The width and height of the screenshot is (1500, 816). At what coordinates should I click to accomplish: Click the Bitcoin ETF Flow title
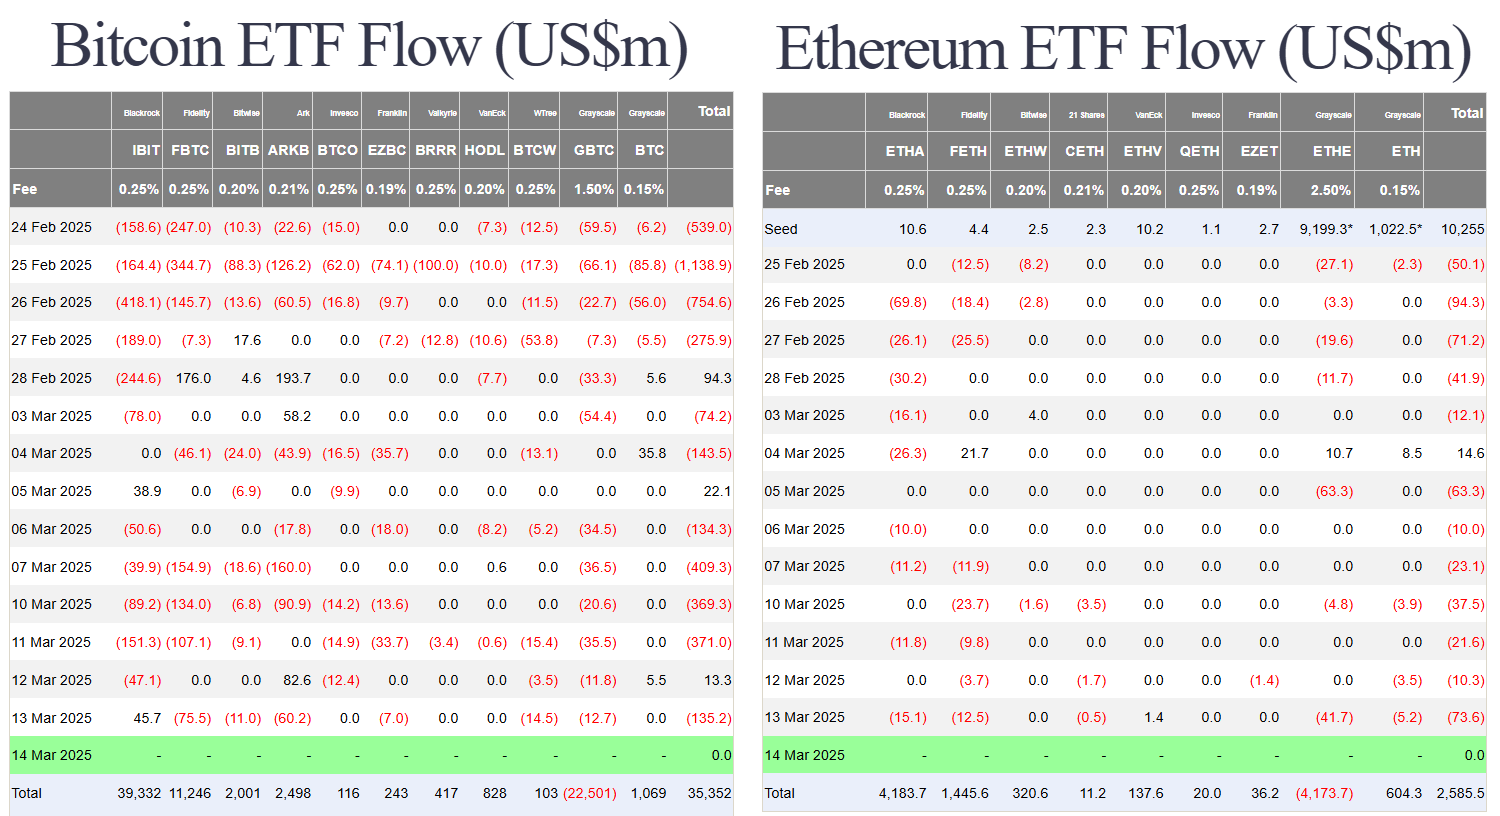[370, 46]
